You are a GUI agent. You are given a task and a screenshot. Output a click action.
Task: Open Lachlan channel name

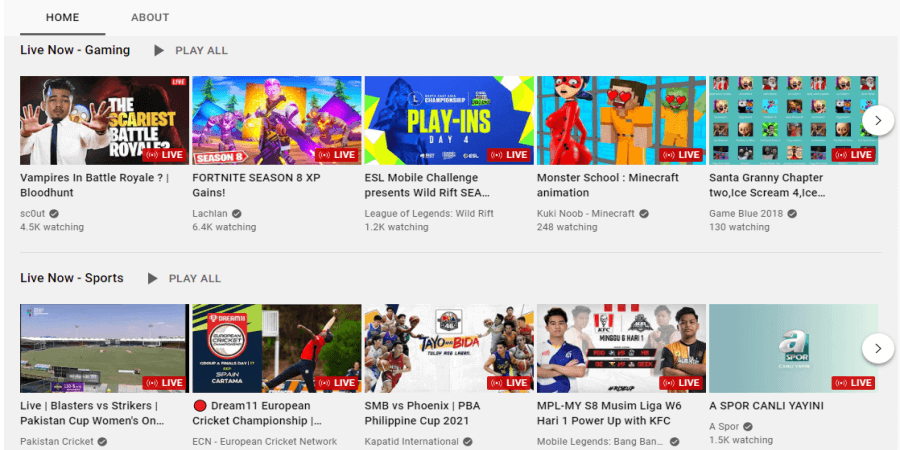pyautogui.click(x=210, y=214)
